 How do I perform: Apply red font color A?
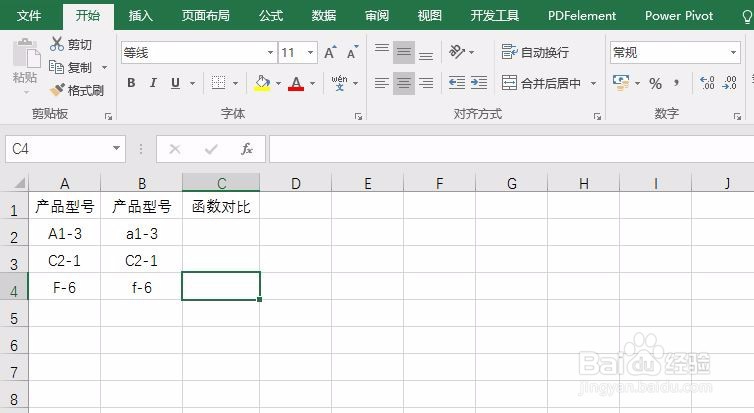(296, 83)
